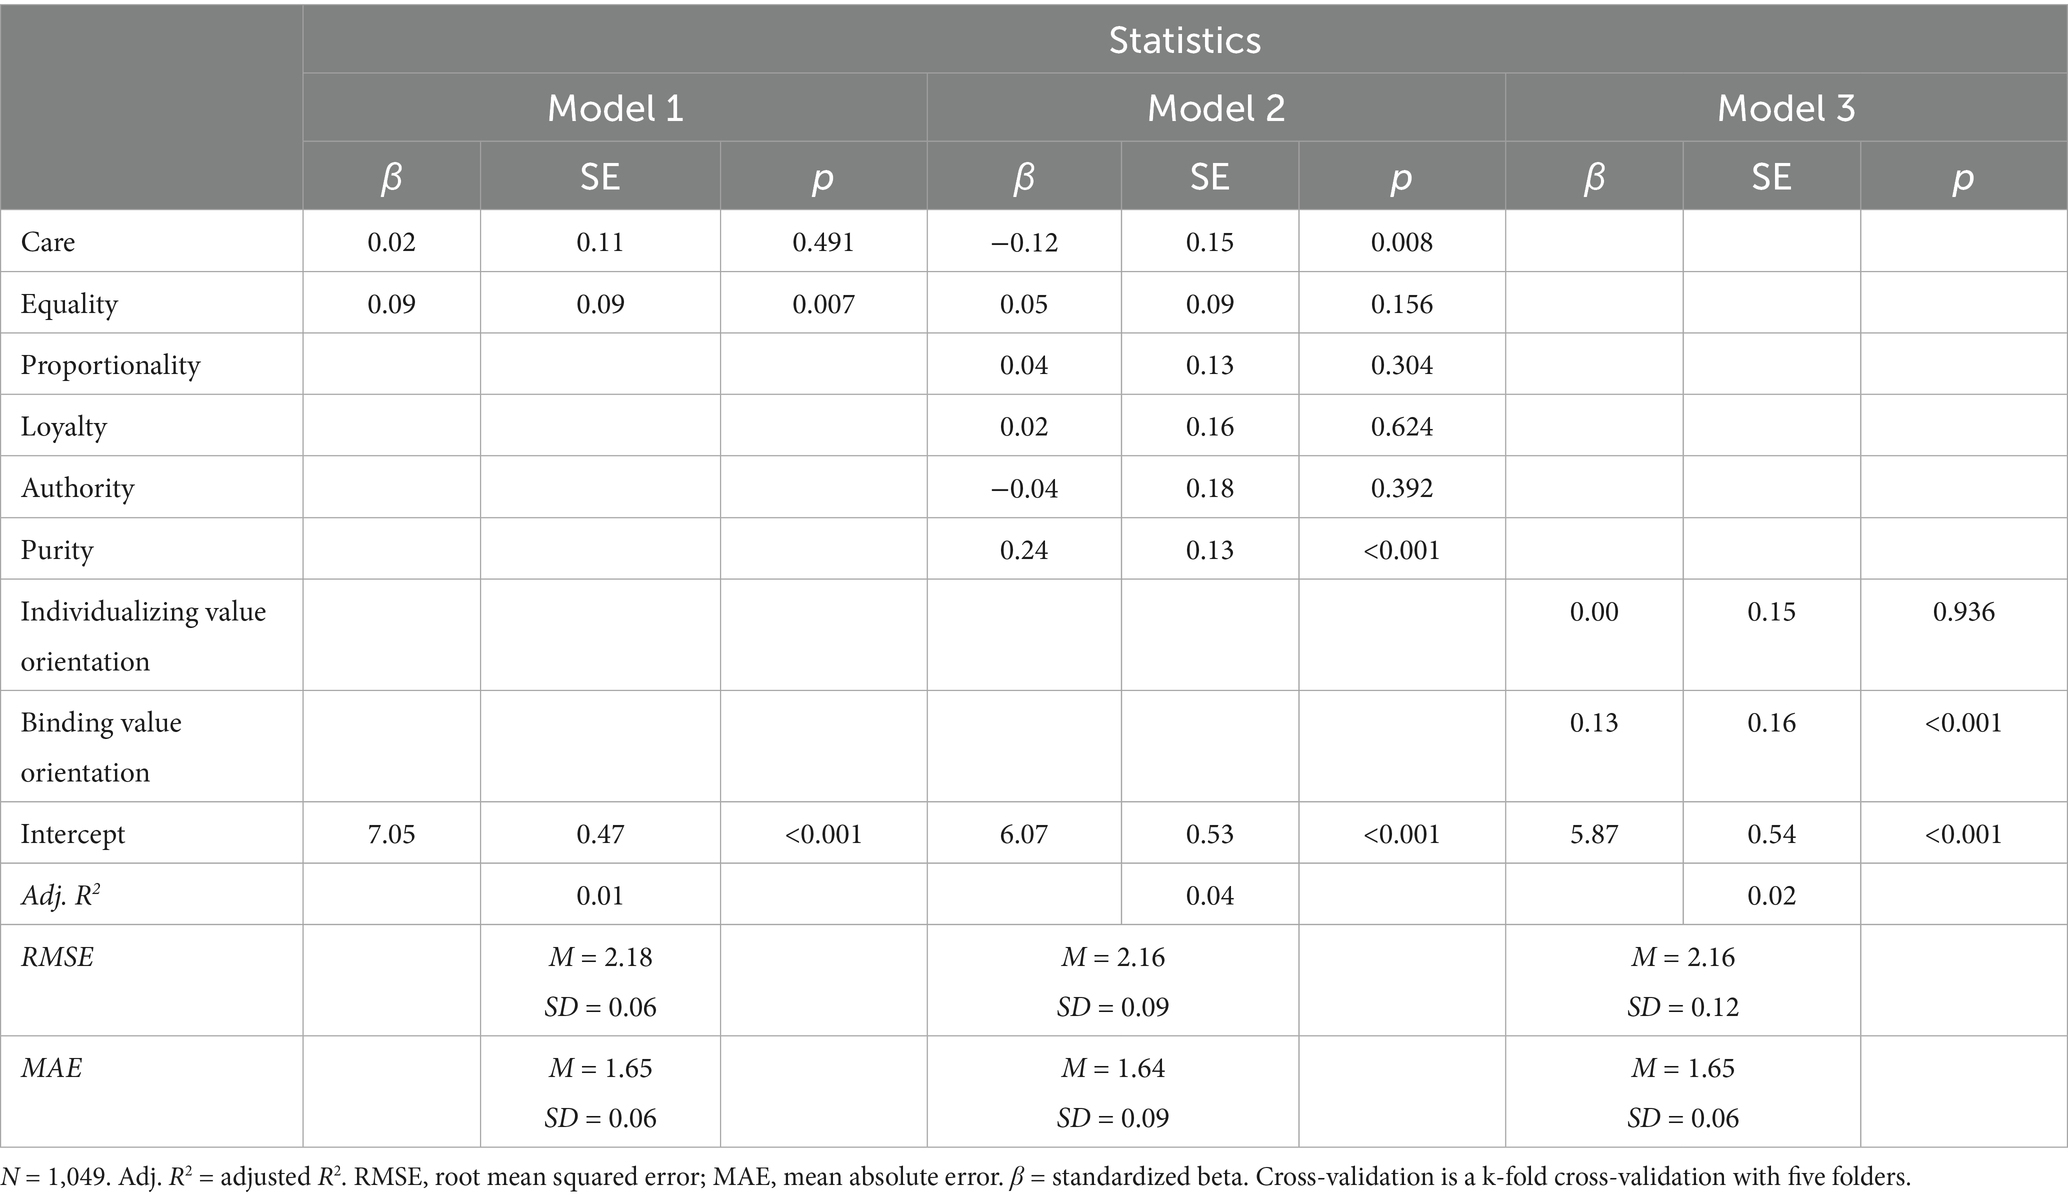Click the Authority row label

(77, 489)
